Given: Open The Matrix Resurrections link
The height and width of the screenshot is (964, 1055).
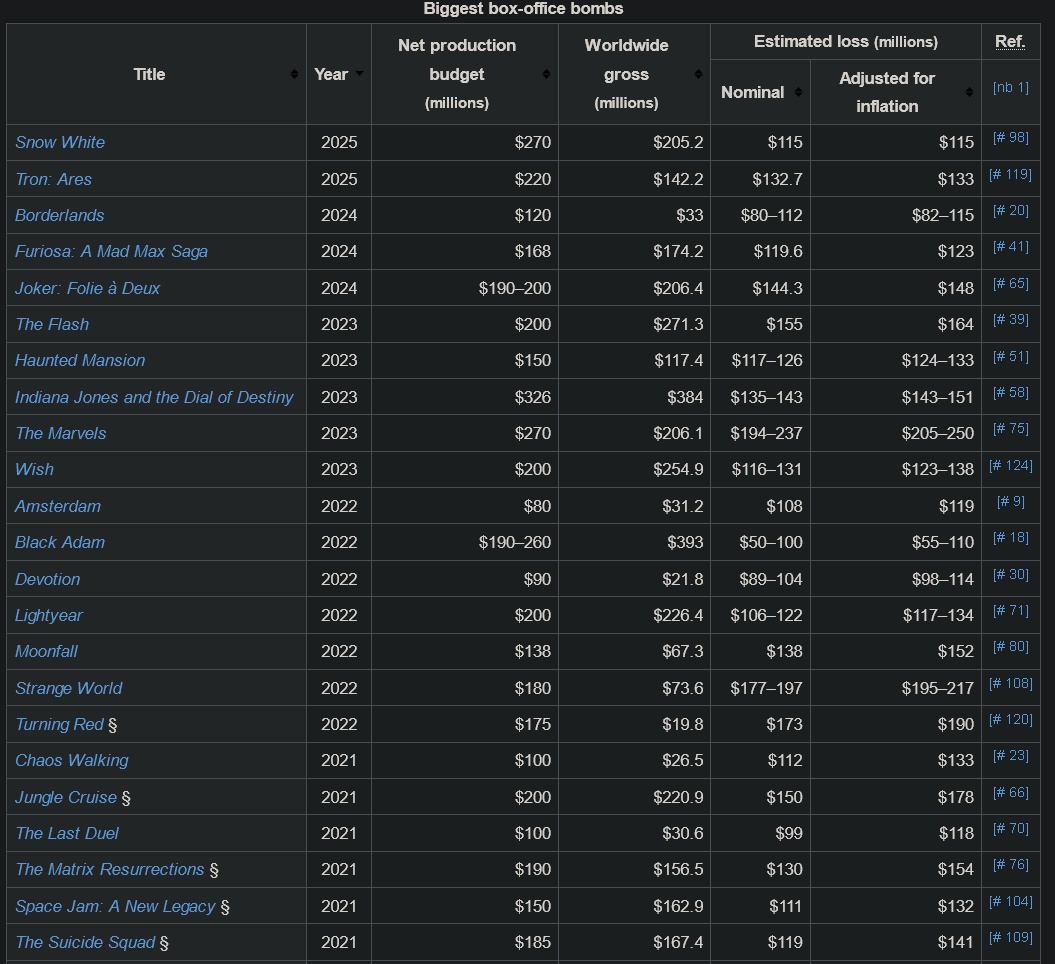Looking at the screenshot, I should pos(110,869).
